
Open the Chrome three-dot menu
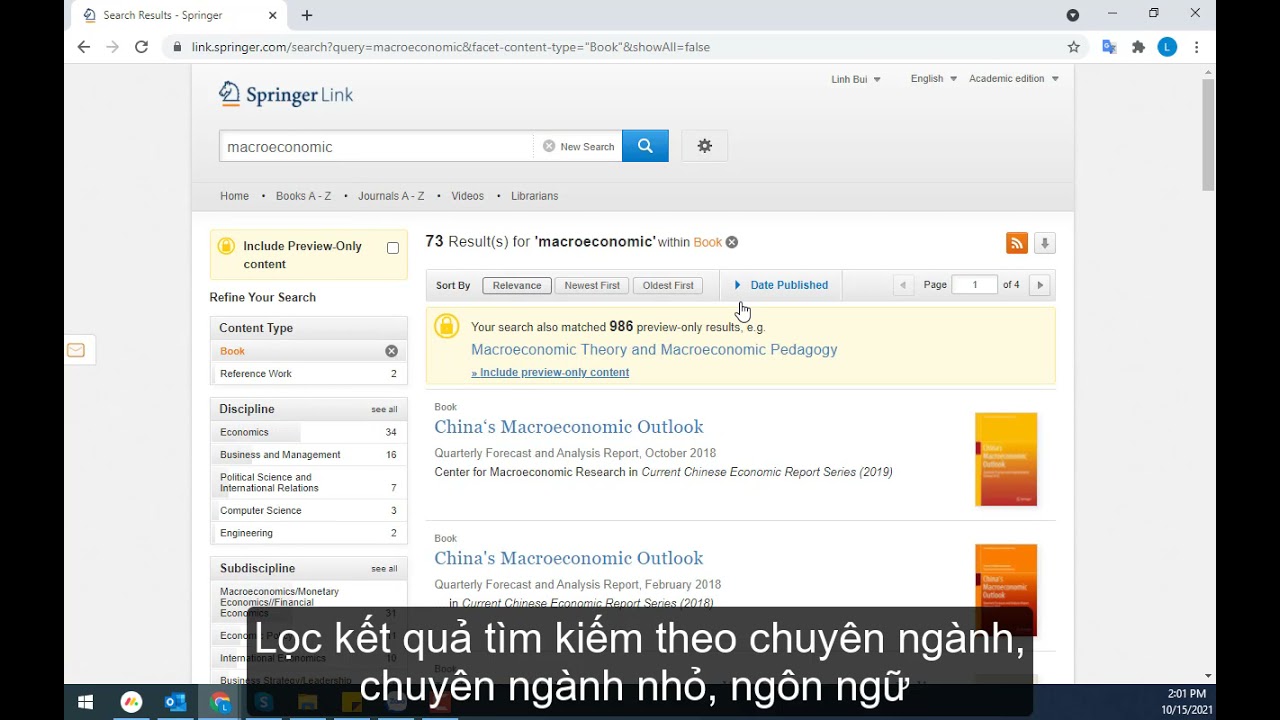point(1197,47)
